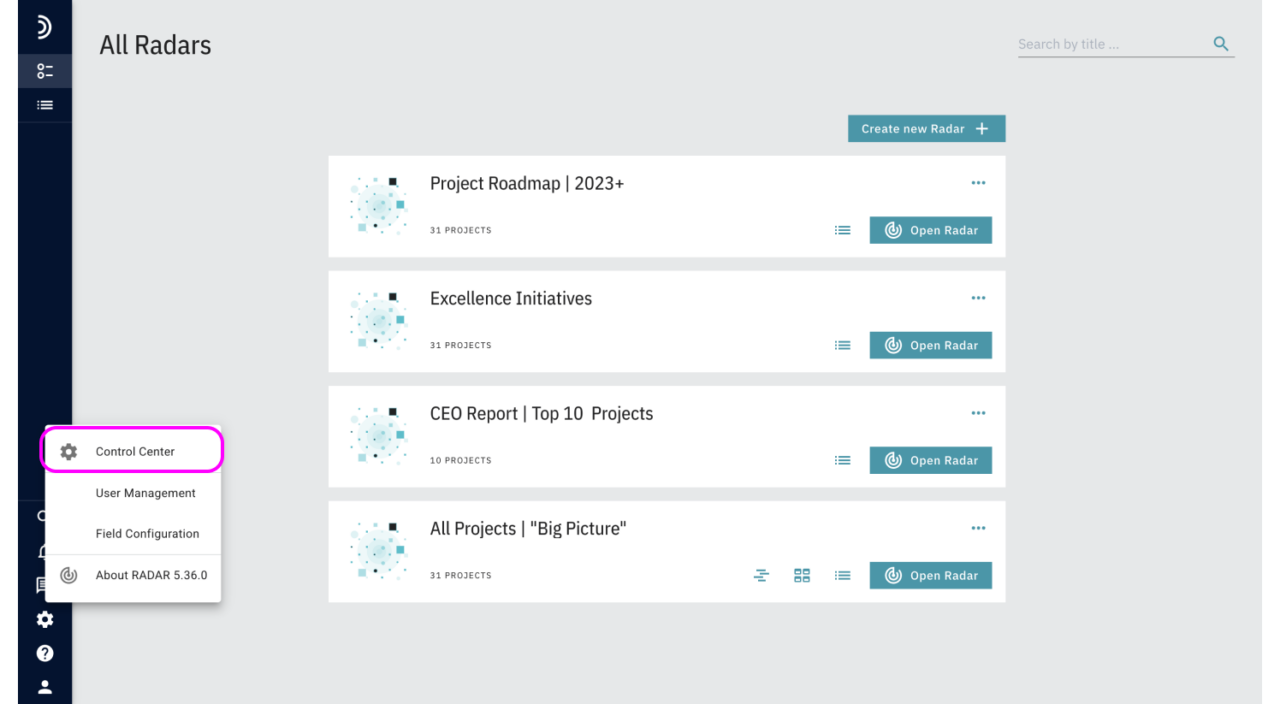Expand options for Excellence Initiatives radar

[x=978, y=297]
